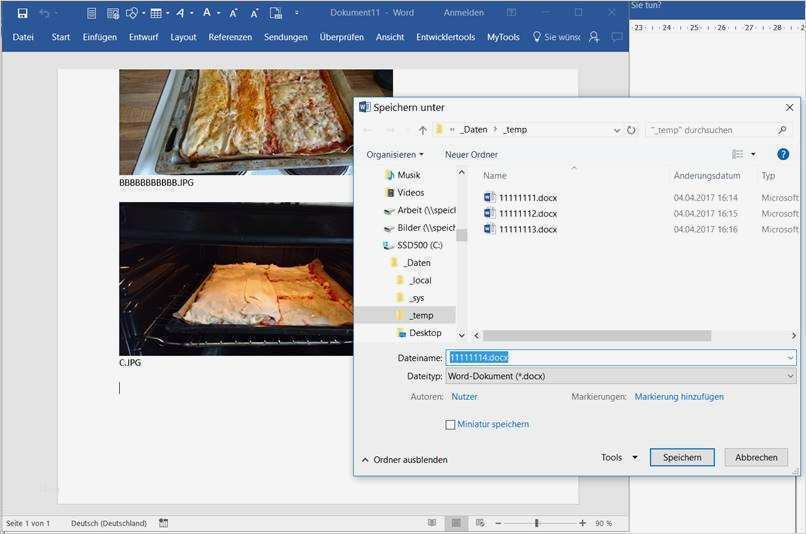This screenshot has height=534, width=806.
Task: Open the Organisieren dropdown menu
Action: coord(395,154)
